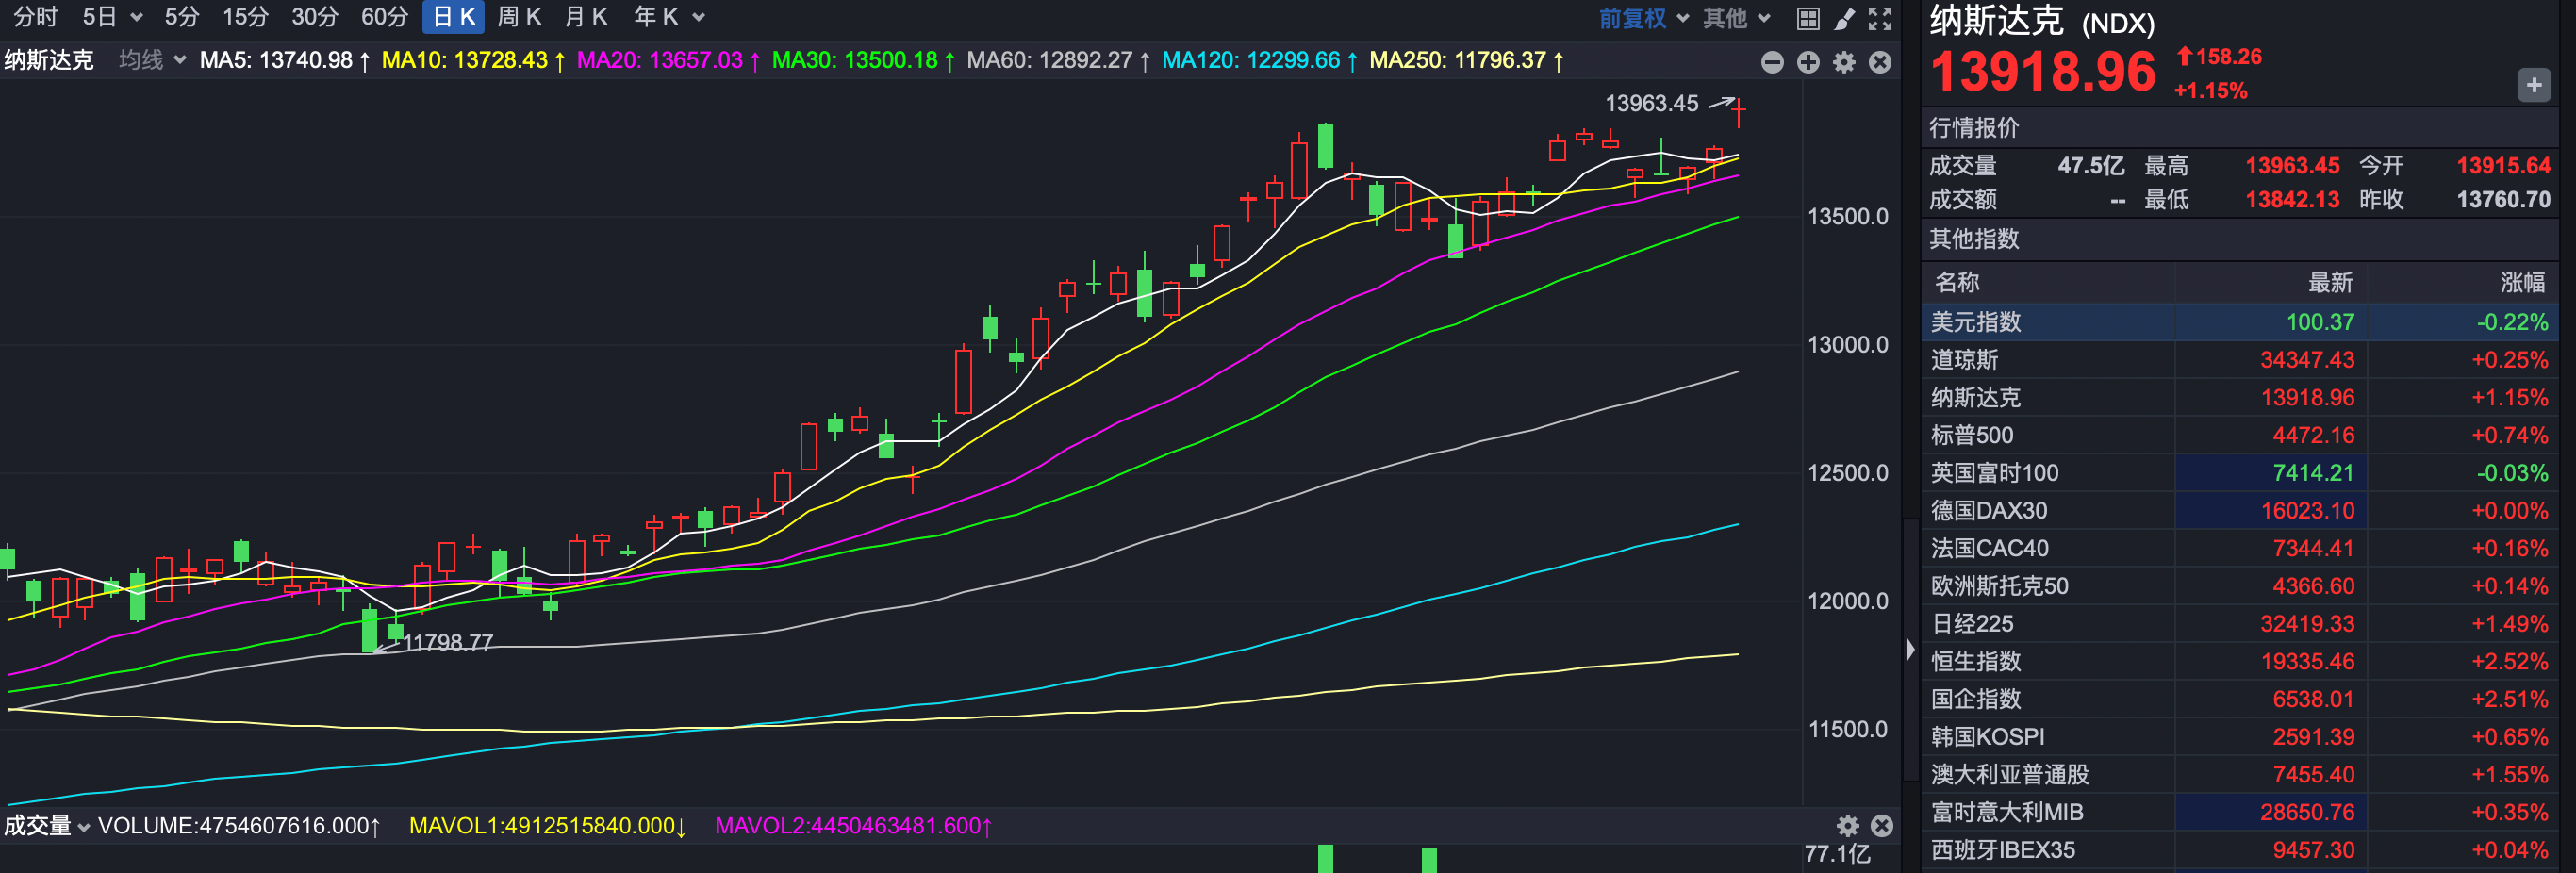Collapse the right side panel arrow
This screenshot has height=873, width=2576.
[1910, 650]
